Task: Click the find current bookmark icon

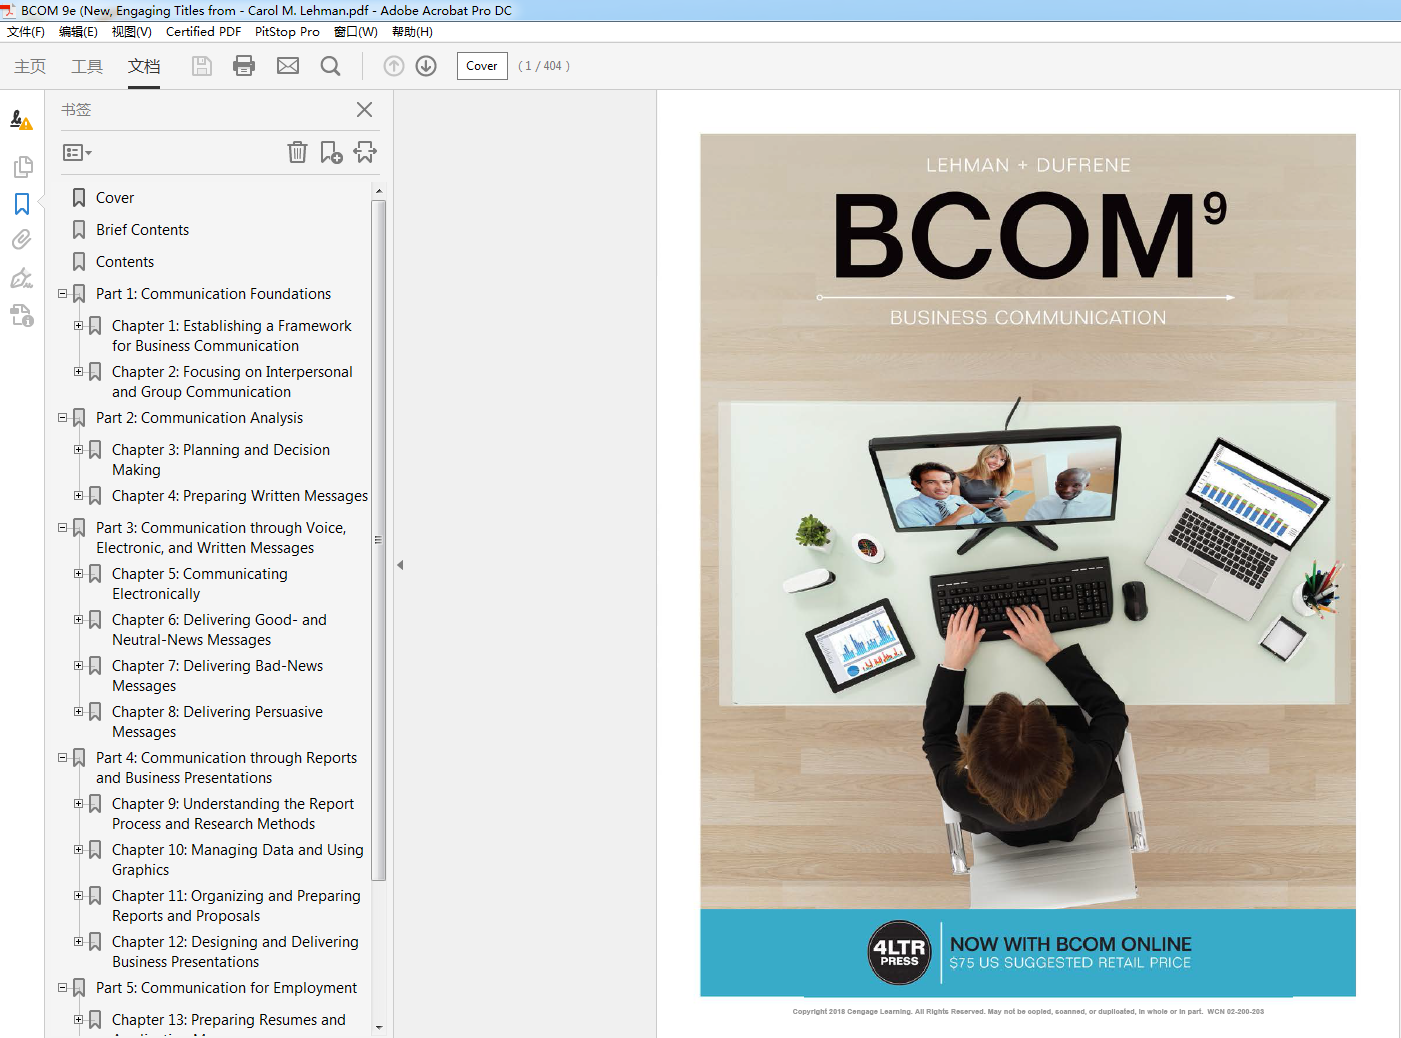Action: (365, 152)
